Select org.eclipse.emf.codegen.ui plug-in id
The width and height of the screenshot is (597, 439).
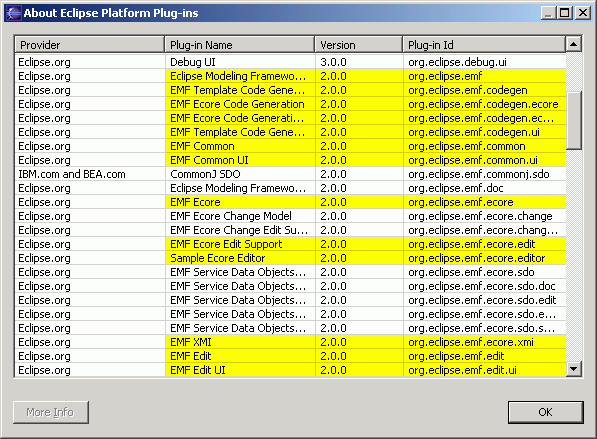click(484, 132)
